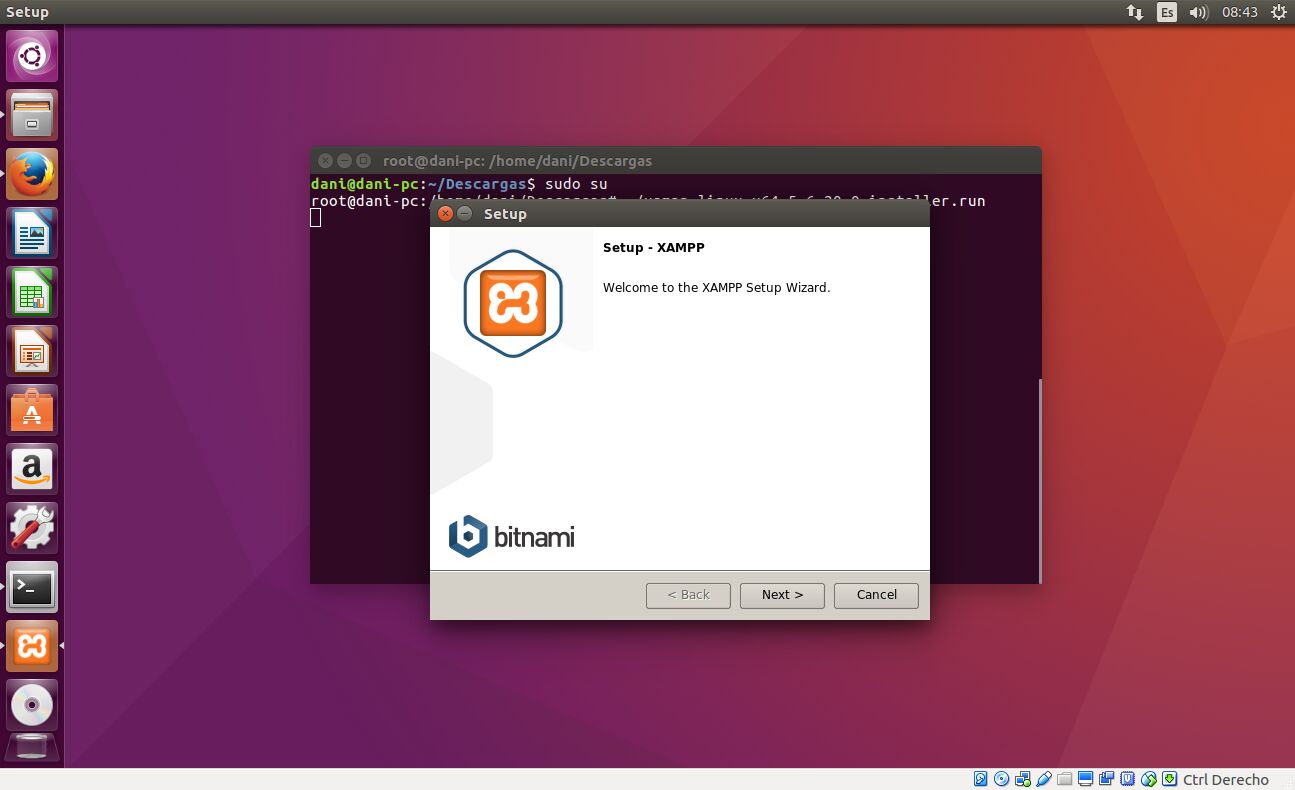Click the VirtualBox optical drive status icon

(x=1002, y=779)
